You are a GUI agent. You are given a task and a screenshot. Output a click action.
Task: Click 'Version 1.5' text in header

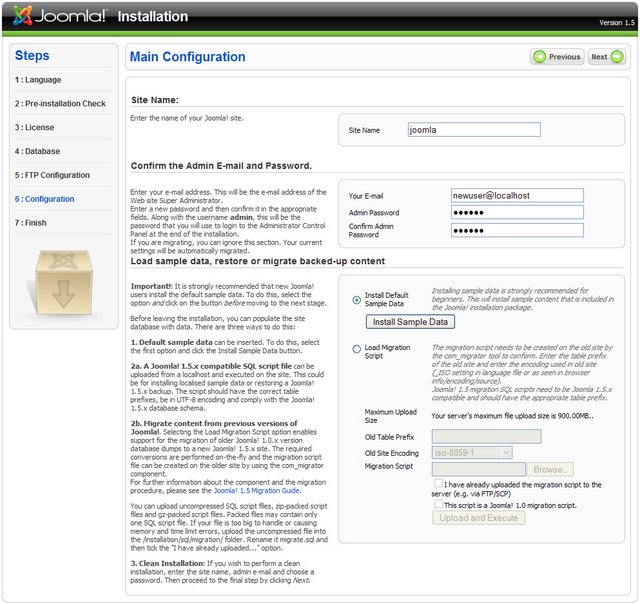(x=617, y=23)
